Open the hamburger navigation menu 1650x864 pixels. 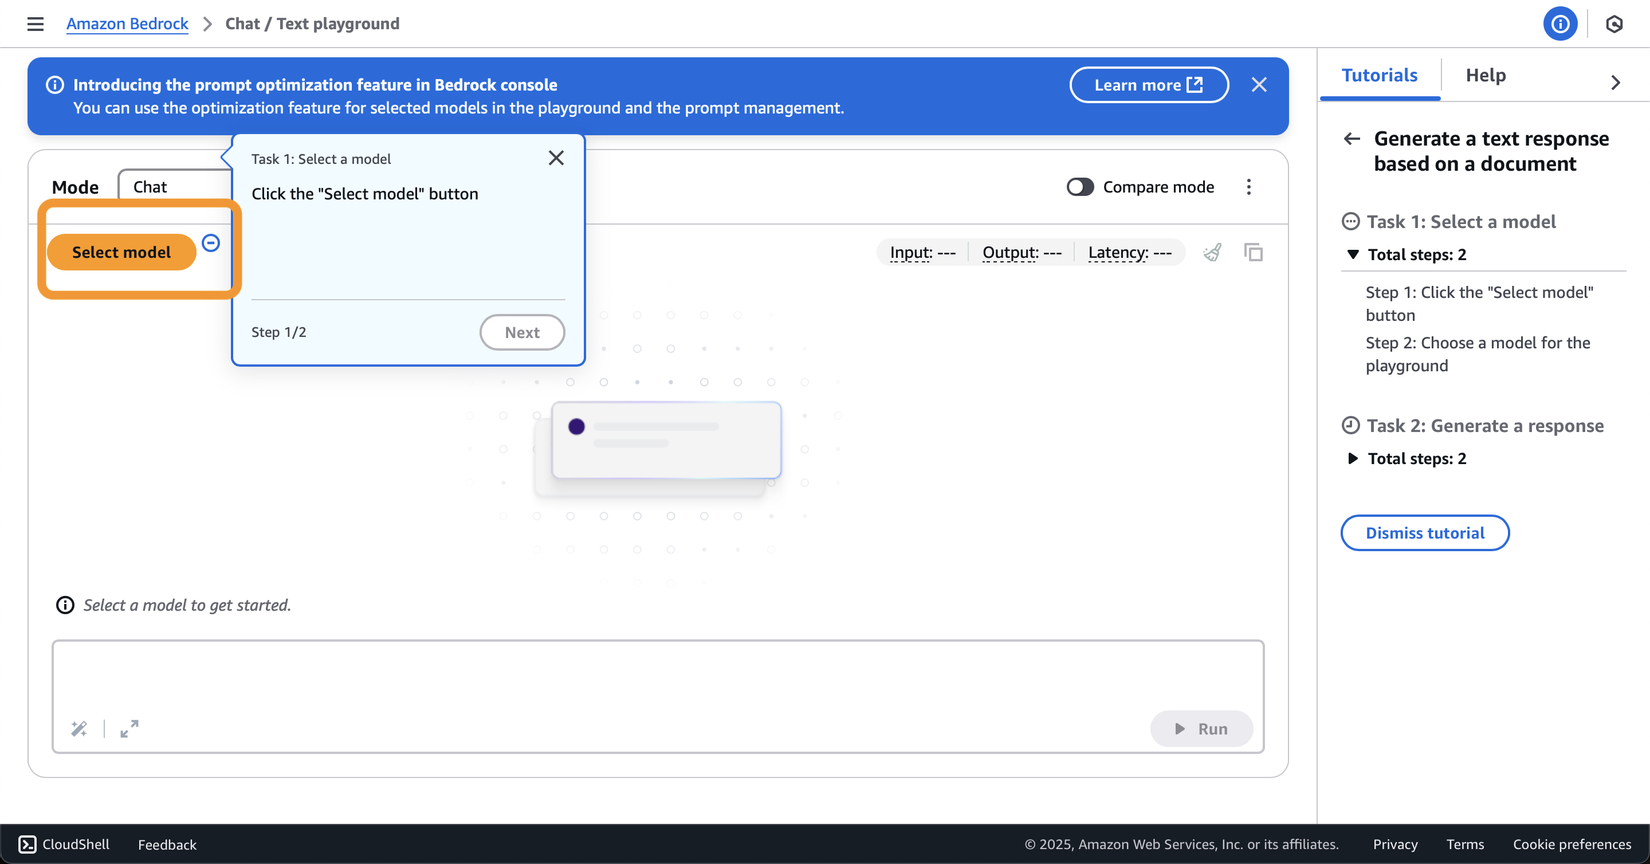pyautogui.click(x=35, y=24)
